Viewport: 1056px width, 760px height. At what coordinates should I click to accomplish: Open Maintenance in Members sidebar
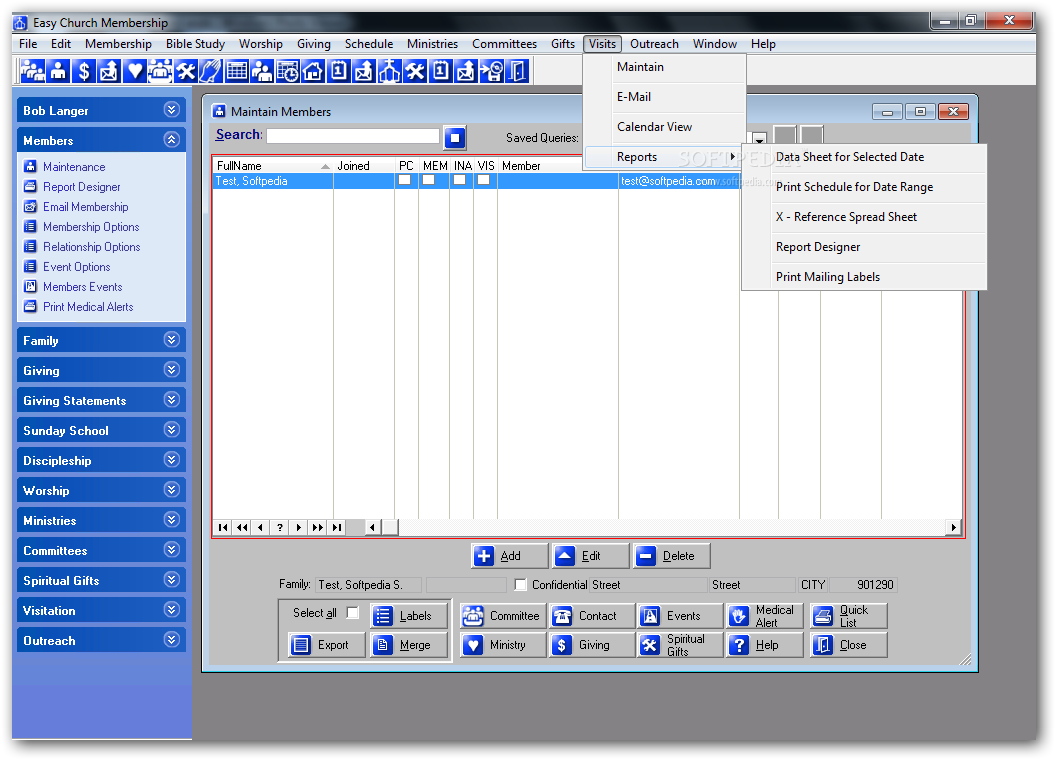pyautogui.click(x=74, y=167)
